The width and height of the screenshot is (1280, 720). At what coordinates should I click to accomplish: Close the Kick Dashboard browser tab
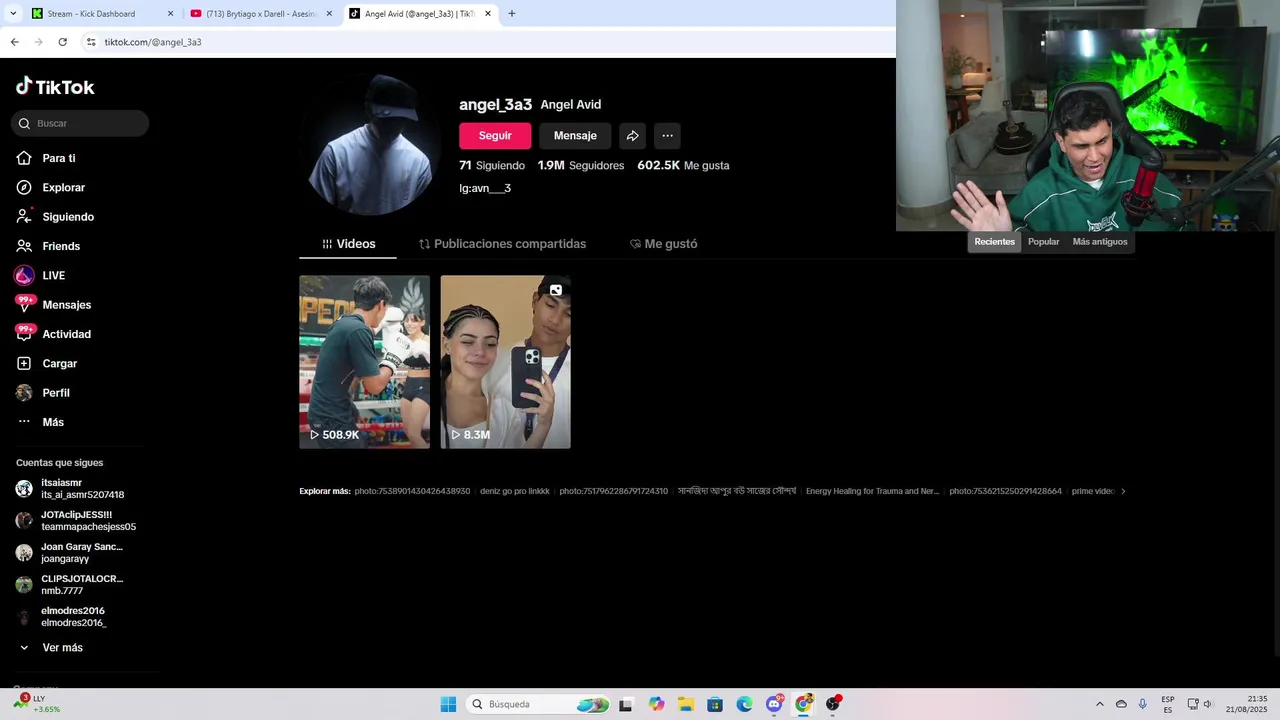(x=170, y=14)
